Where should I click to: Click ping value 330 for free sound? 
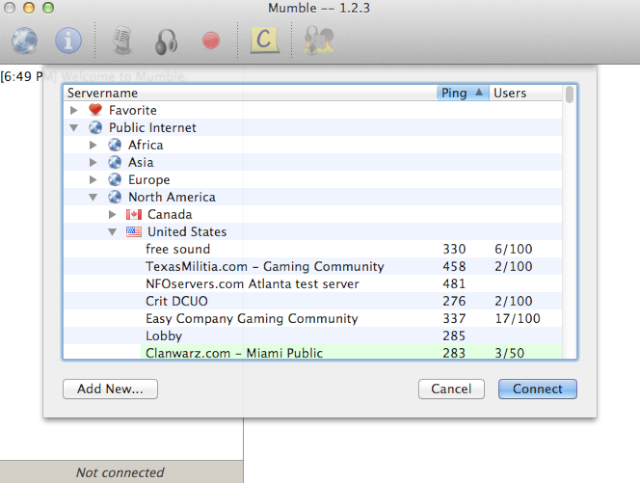(x=454, y=249)
